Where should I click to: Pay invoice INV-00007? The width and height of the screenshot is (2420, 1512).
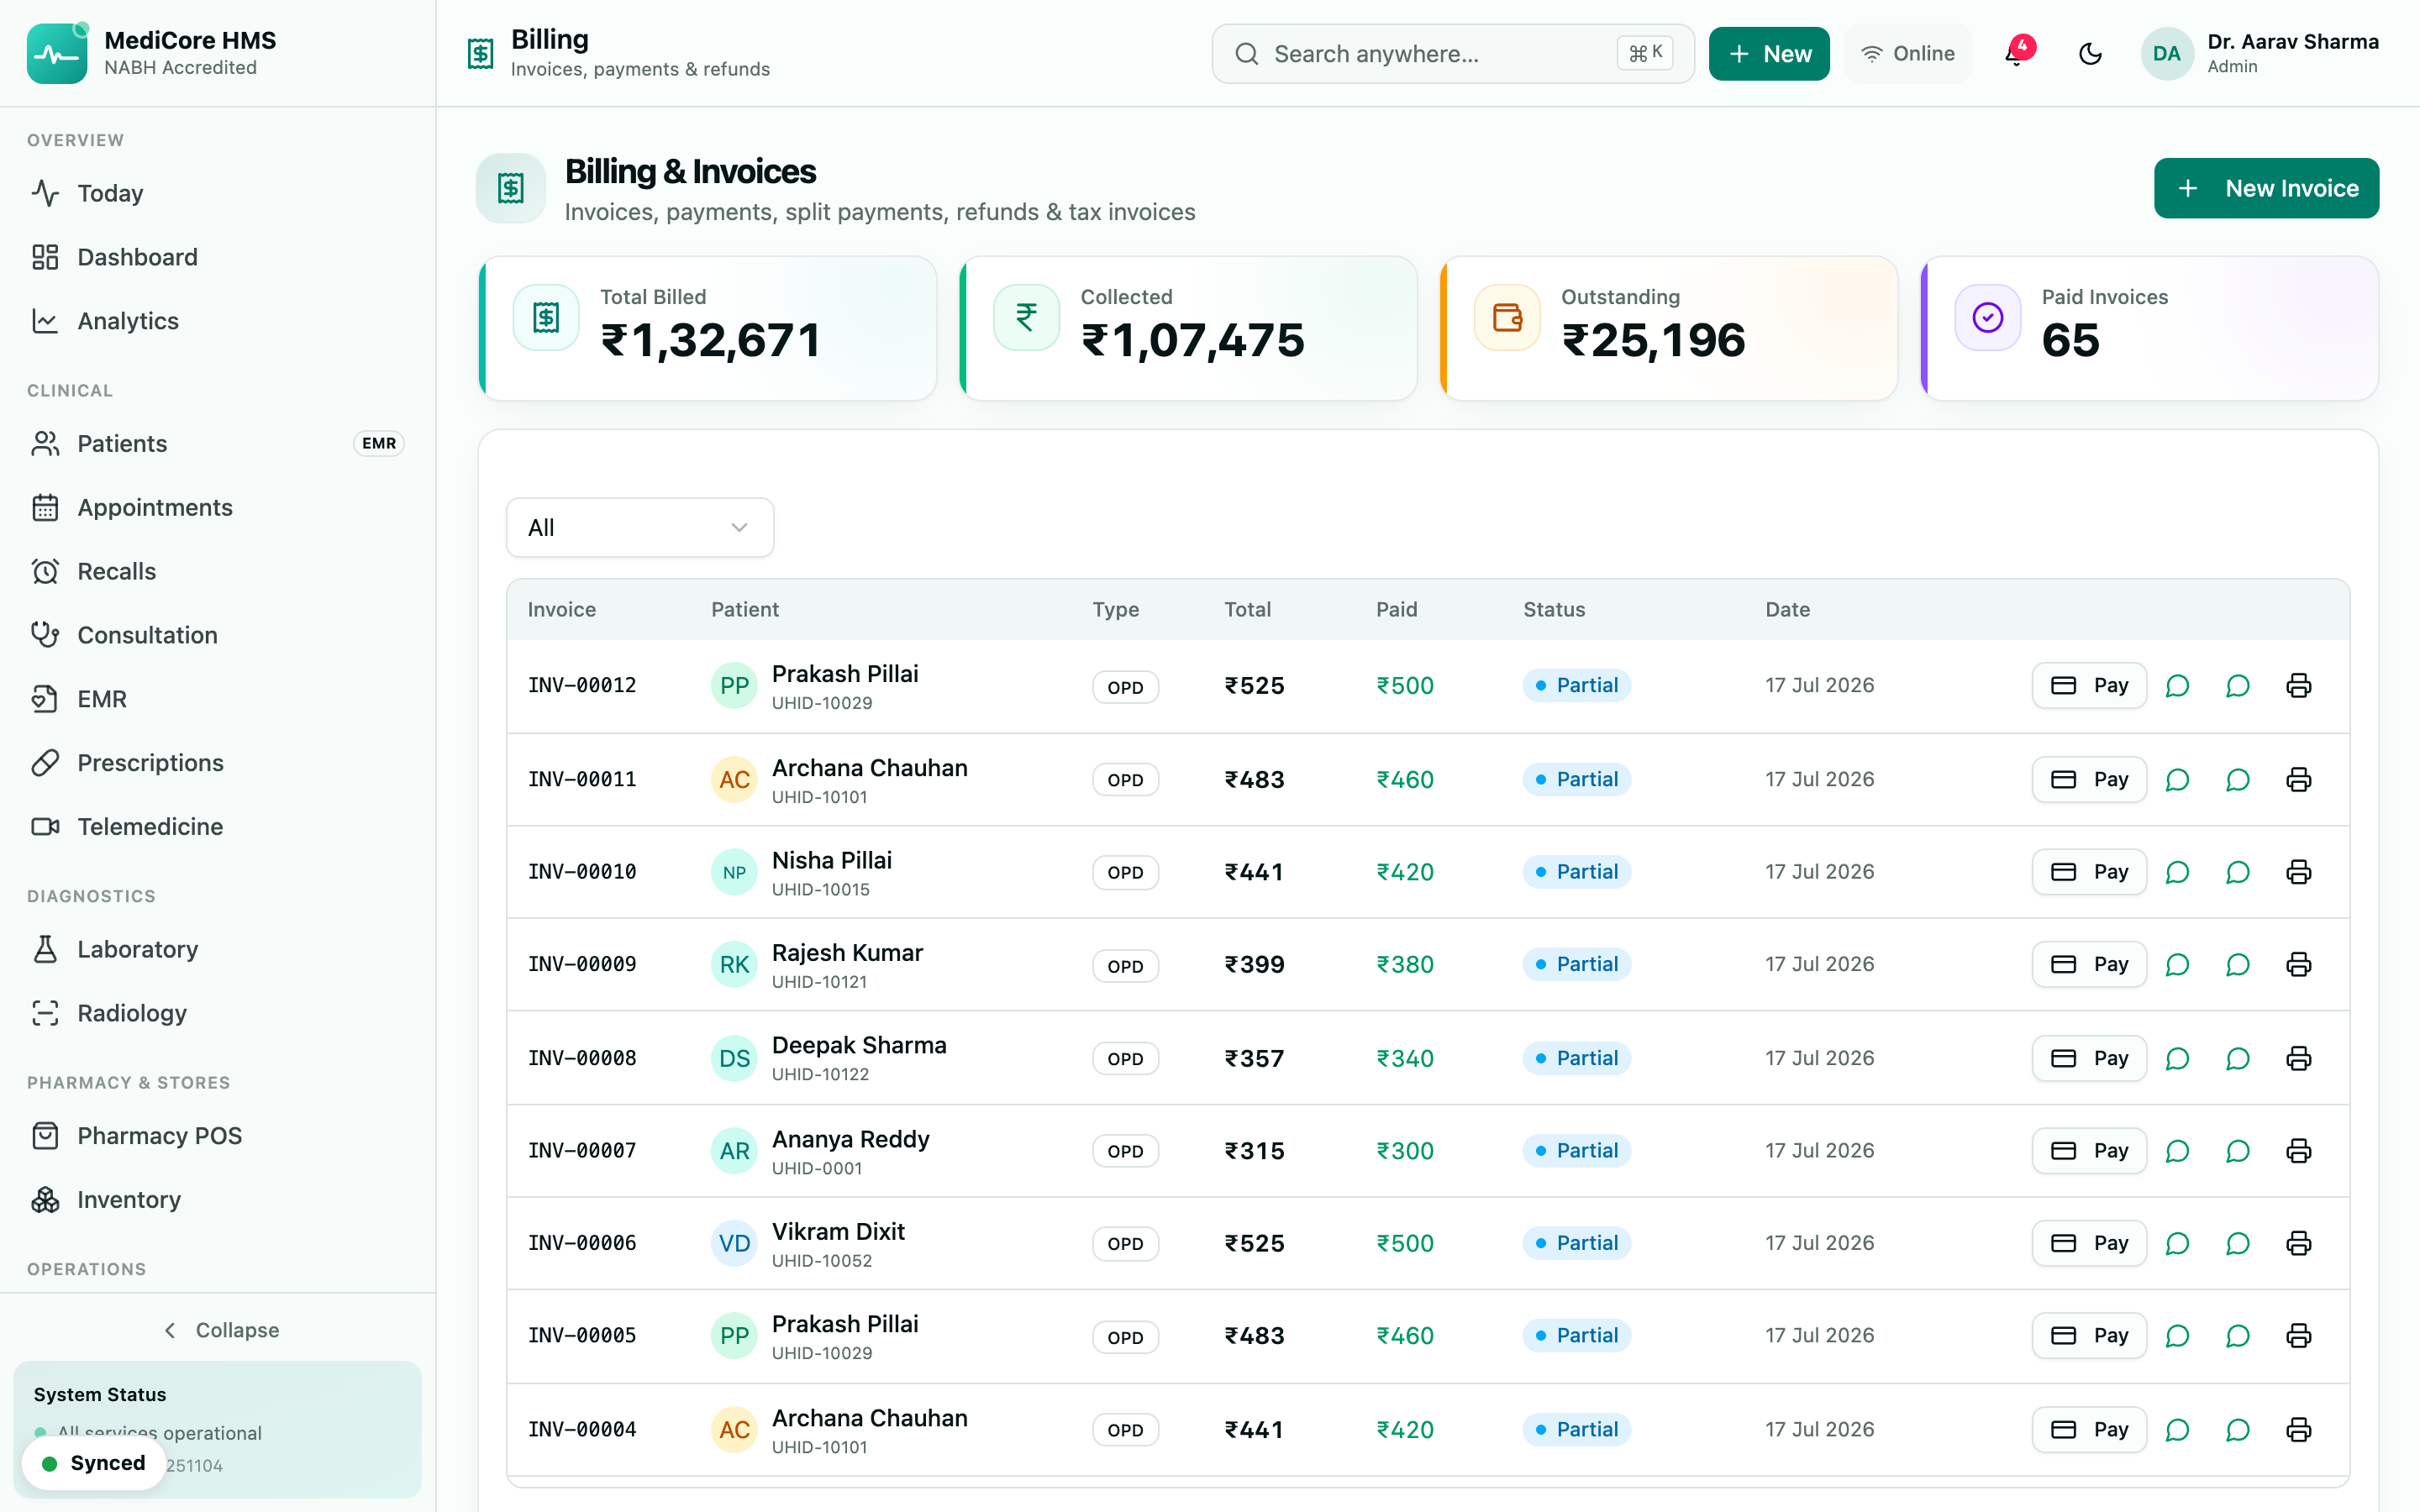tap(2089, 1151)
